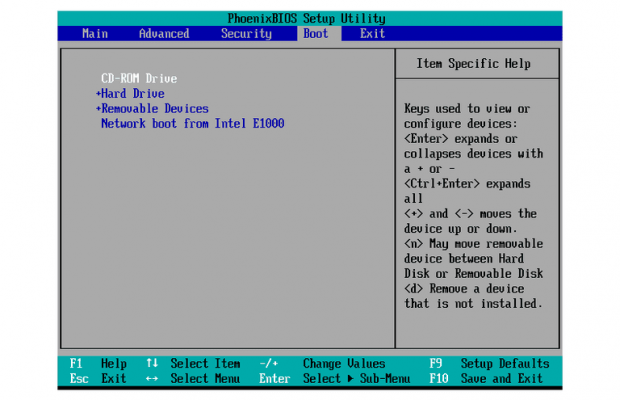620x400 pixels.
Task: Go to the Security tab
Action: tap(246, 34)
